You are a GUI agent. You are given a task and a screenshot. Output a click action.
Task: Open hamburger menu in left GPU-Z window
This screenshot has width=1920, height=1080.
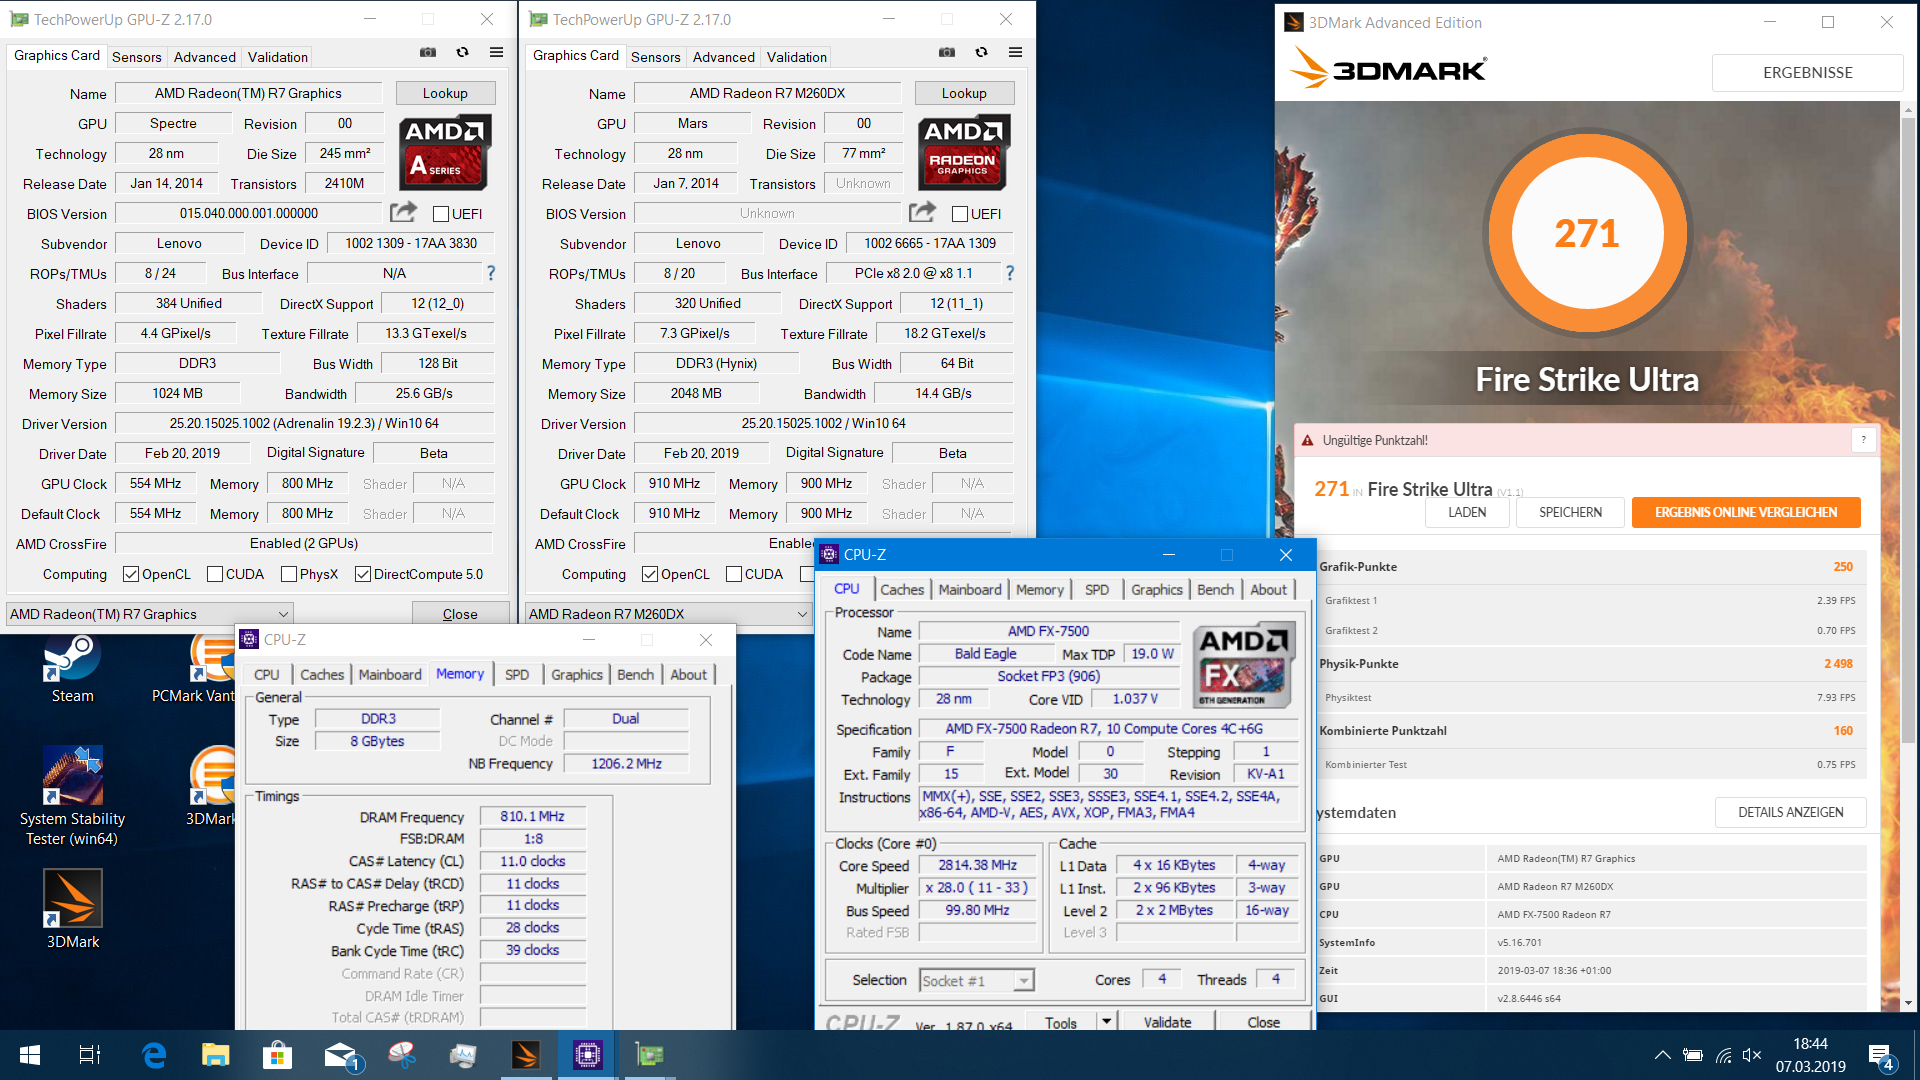tap(496, 53)
